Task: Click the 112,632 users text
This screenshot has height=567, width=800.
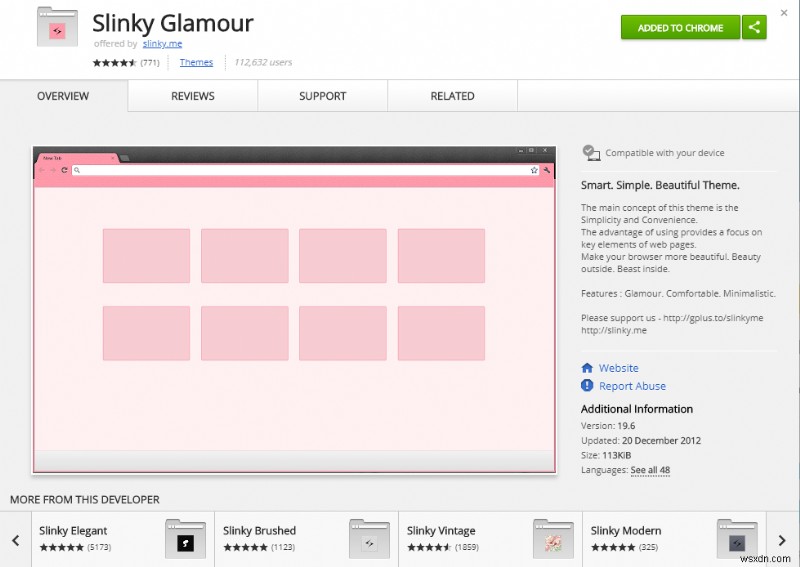Action: pyautogui.click(x=263, y=62)
